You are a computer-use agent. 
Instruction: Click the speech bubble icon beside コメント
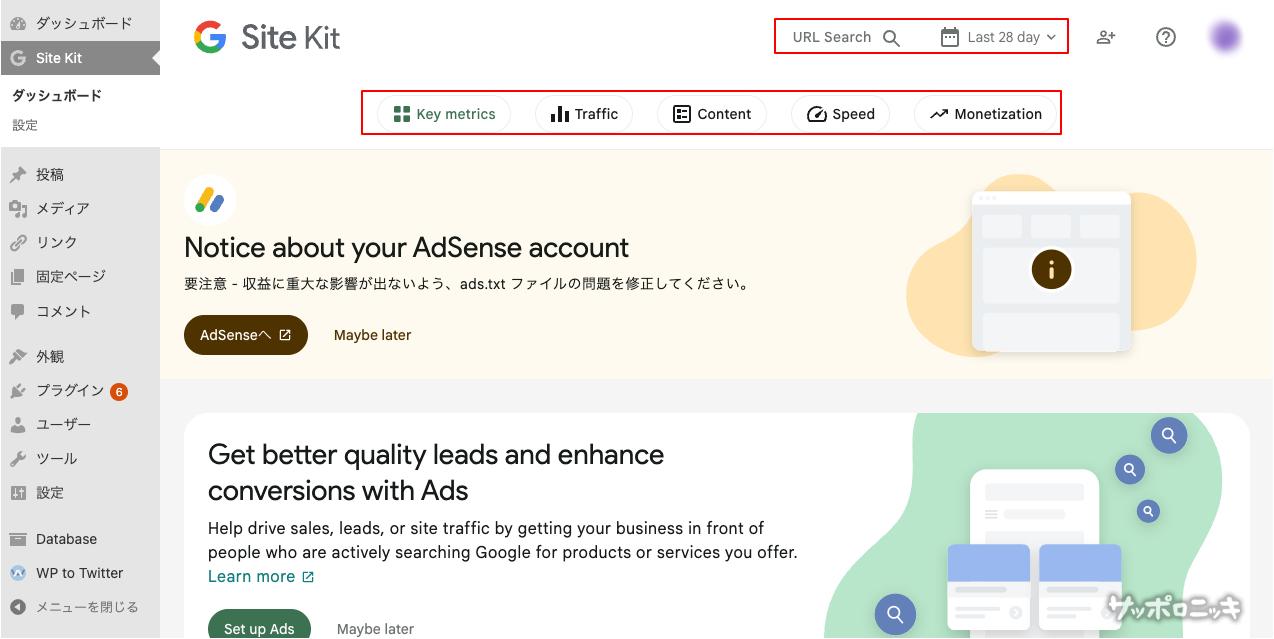18,311
